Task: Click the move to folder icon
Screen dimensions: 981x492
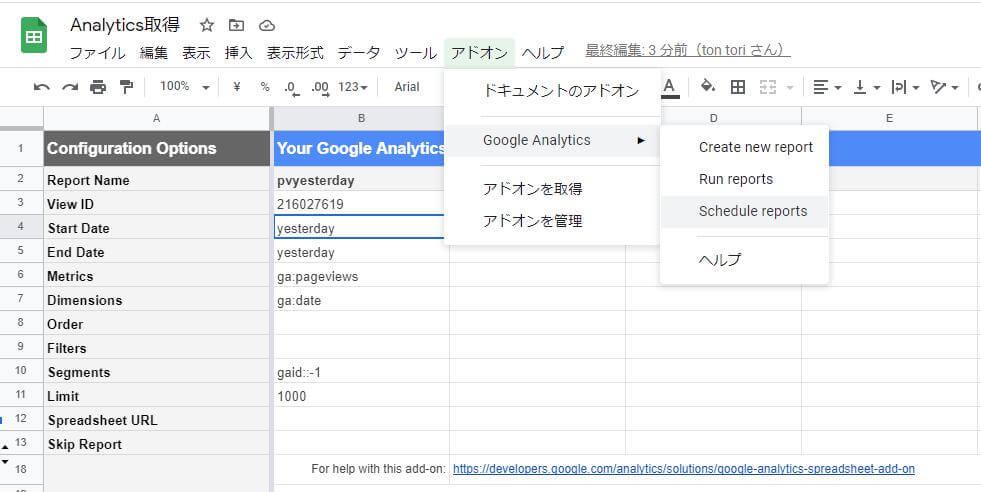Action: [x=236, y=25]
